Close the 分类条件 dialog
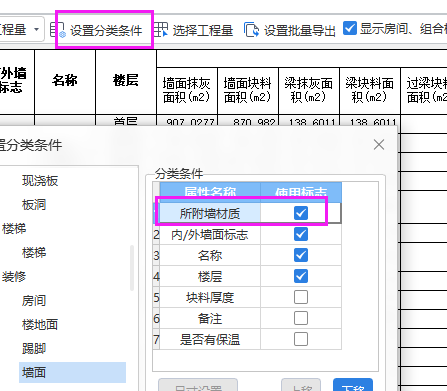The width and height of the screenshot is (447, 391). tap(379, 145)
